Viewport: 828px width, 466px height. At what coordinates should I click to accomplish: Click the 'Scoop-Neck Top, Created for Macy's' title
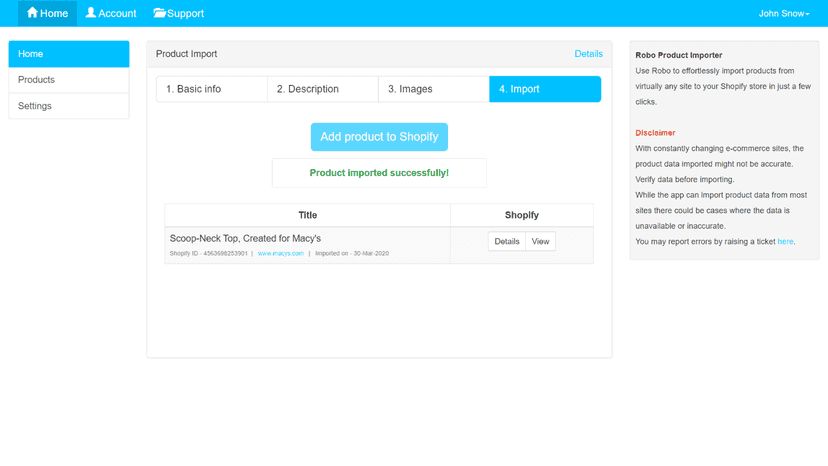pos(245,239)
